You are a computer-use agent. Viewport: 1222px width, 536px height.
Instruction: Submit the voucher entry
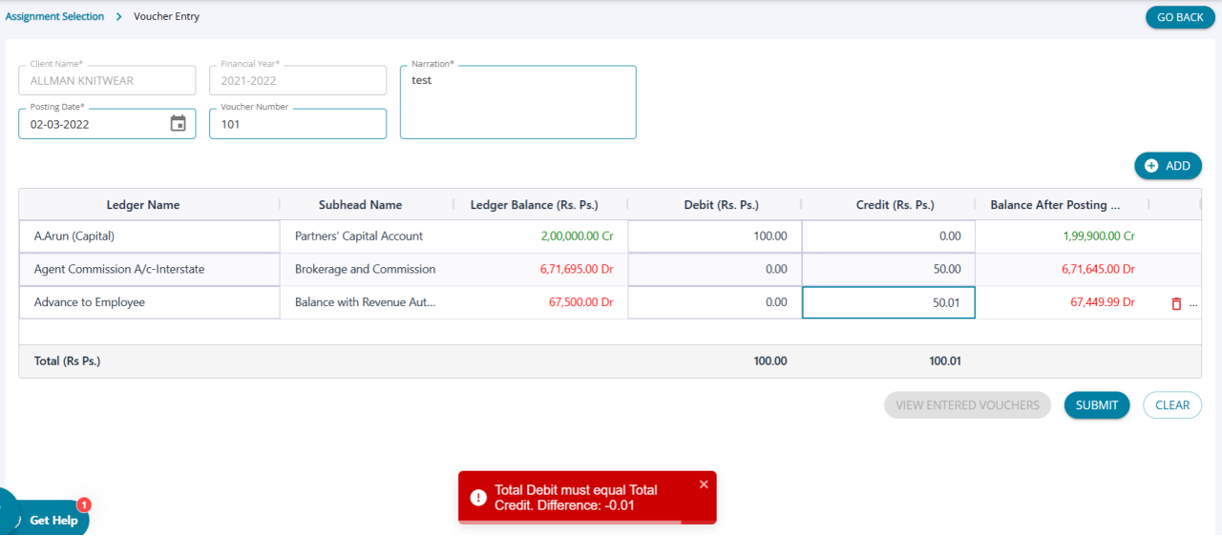pos(1097,405)
